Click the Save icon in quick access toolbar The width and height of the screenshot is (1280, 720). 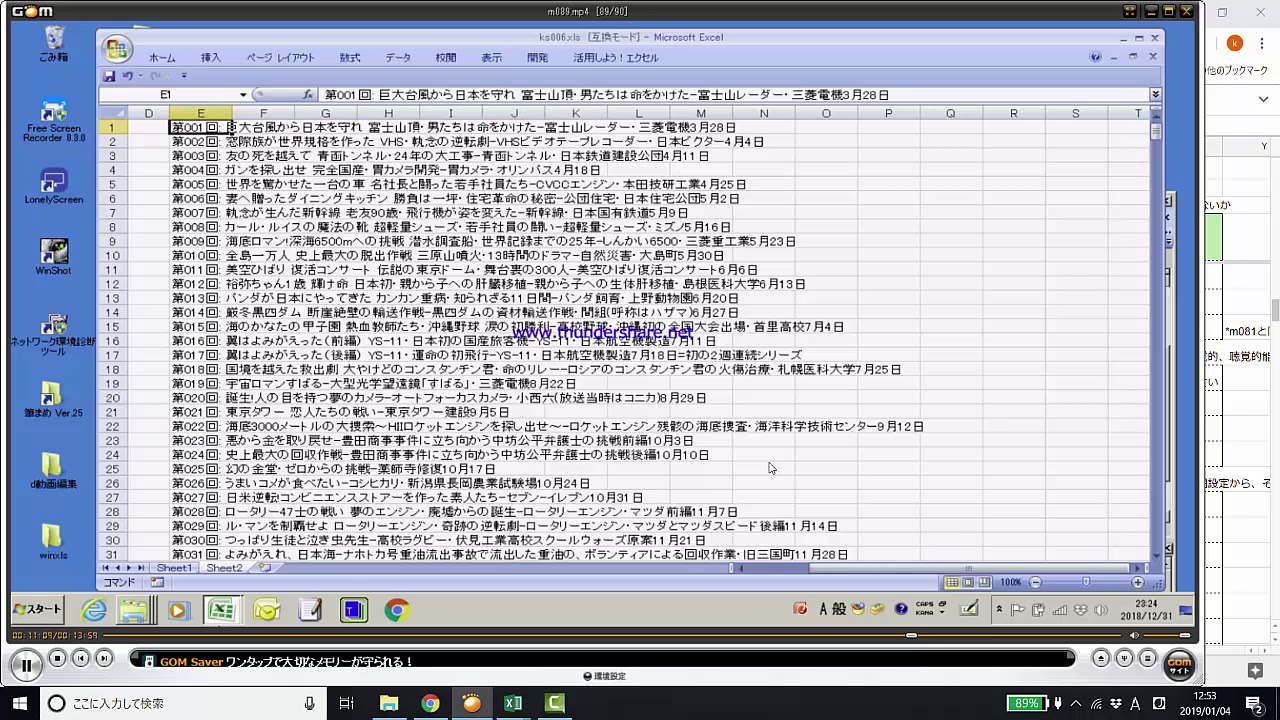(x=110, y=76)
